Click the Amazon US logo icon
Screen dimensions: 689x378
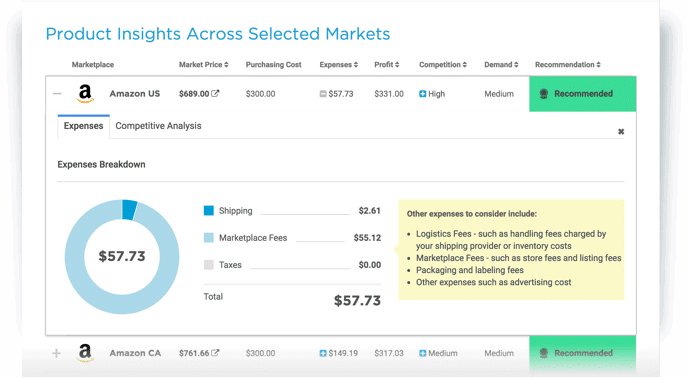(85, 94)
